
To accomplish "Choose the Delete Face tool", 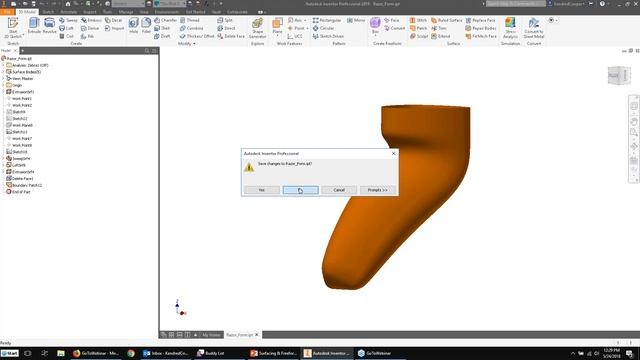I will 231,36.
